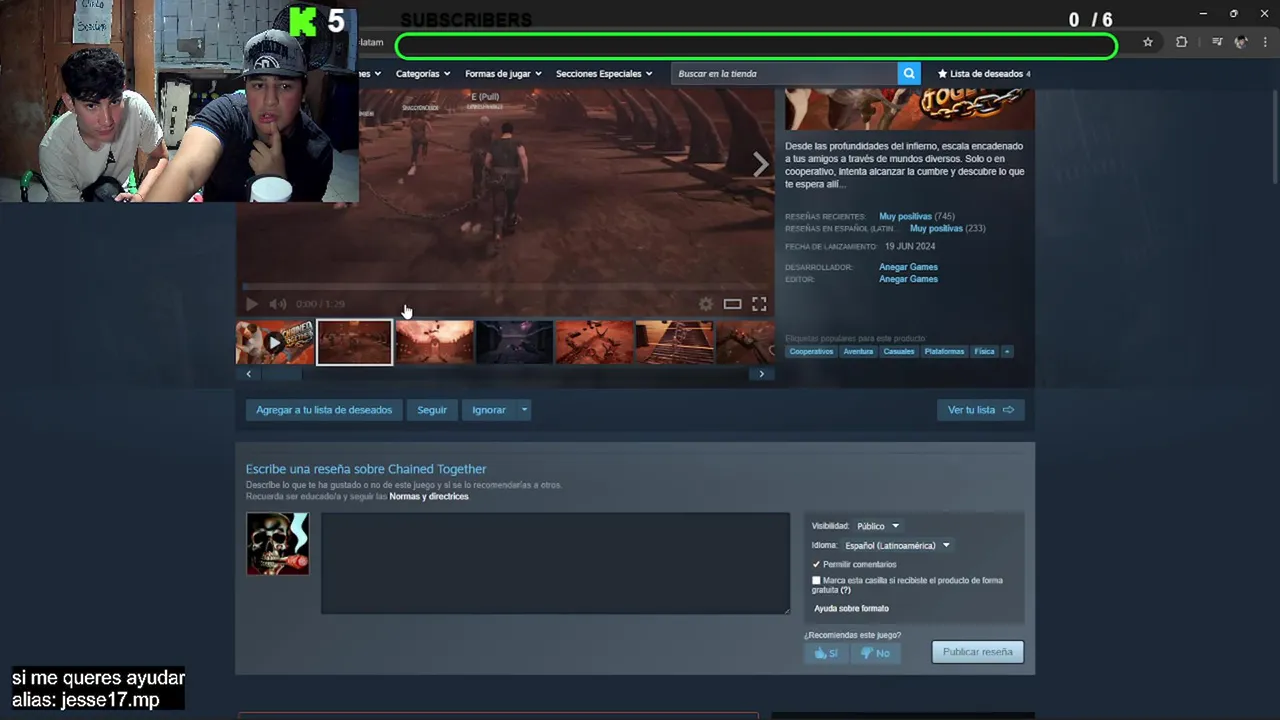Select the sixth rail-track thumbnail
This screenshot has width=1280, height=720.
pos(674,342)
